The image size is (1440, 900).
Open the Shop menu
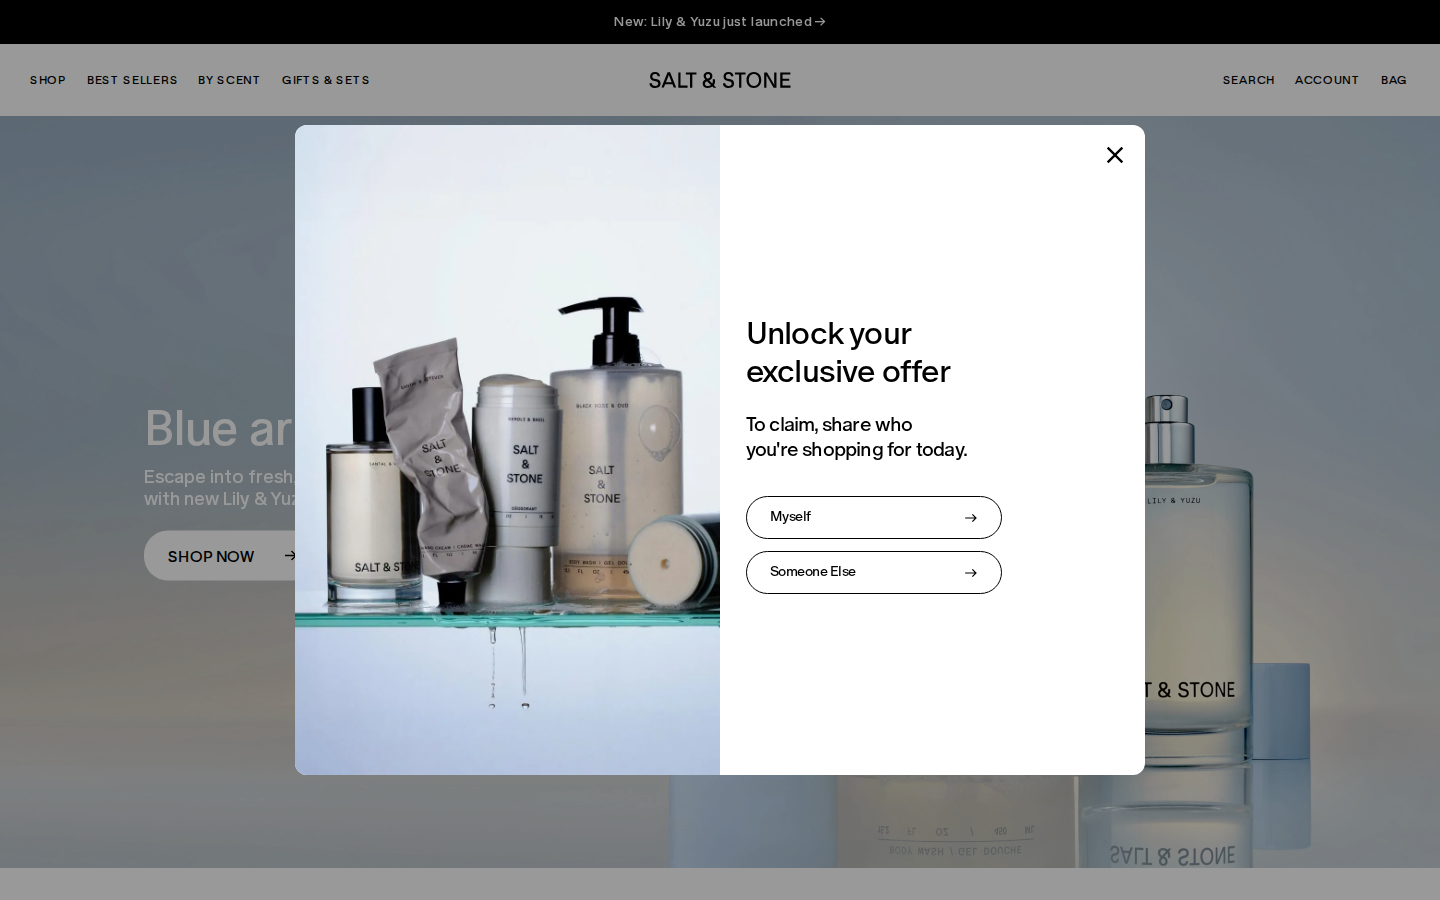tap(48, 80)
